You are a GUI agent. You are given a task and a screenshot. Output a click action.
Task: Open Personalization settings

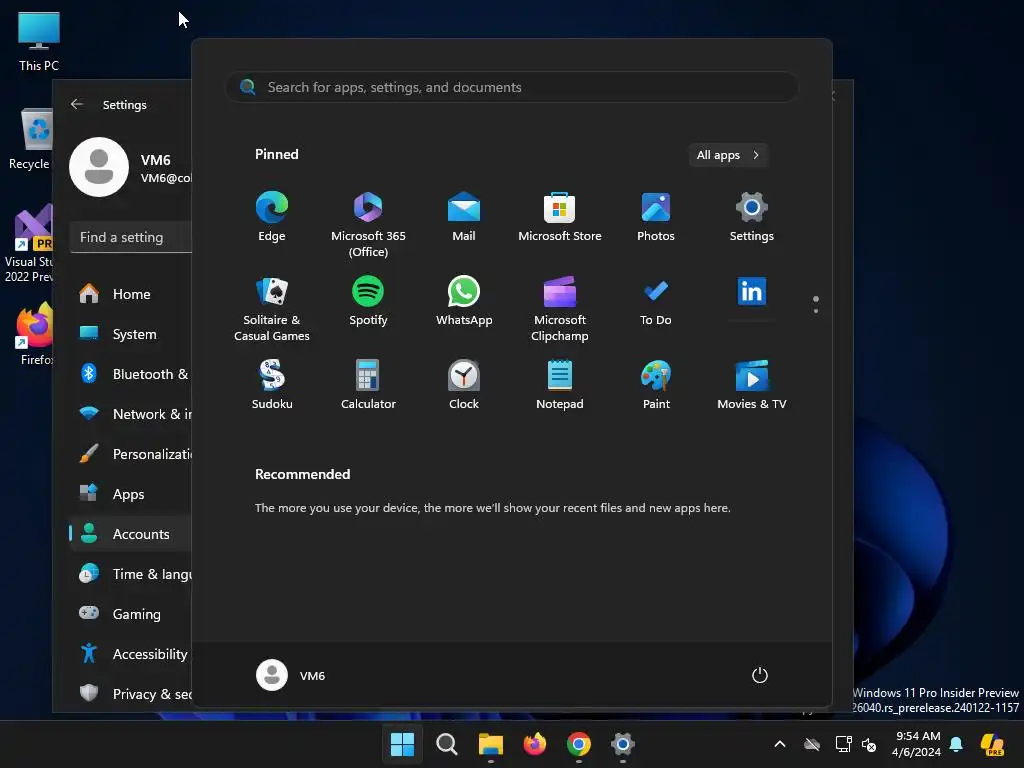(131, 455)
